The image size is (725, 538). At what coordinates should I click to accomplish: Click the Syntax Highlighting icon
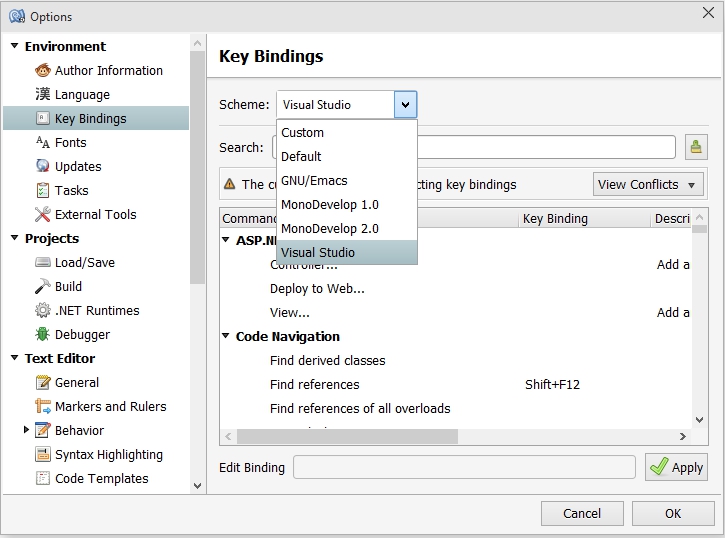click(43, 454)
